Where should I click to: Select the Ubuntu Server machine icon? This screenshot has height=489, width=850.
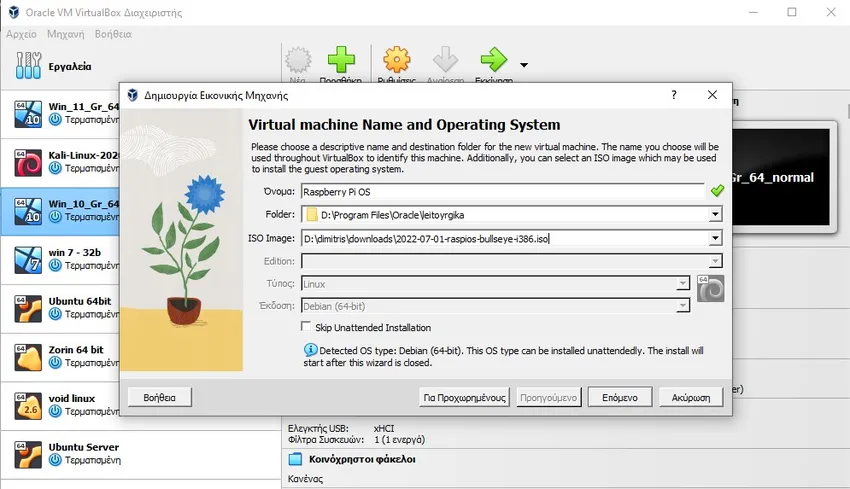pos(28,454)
